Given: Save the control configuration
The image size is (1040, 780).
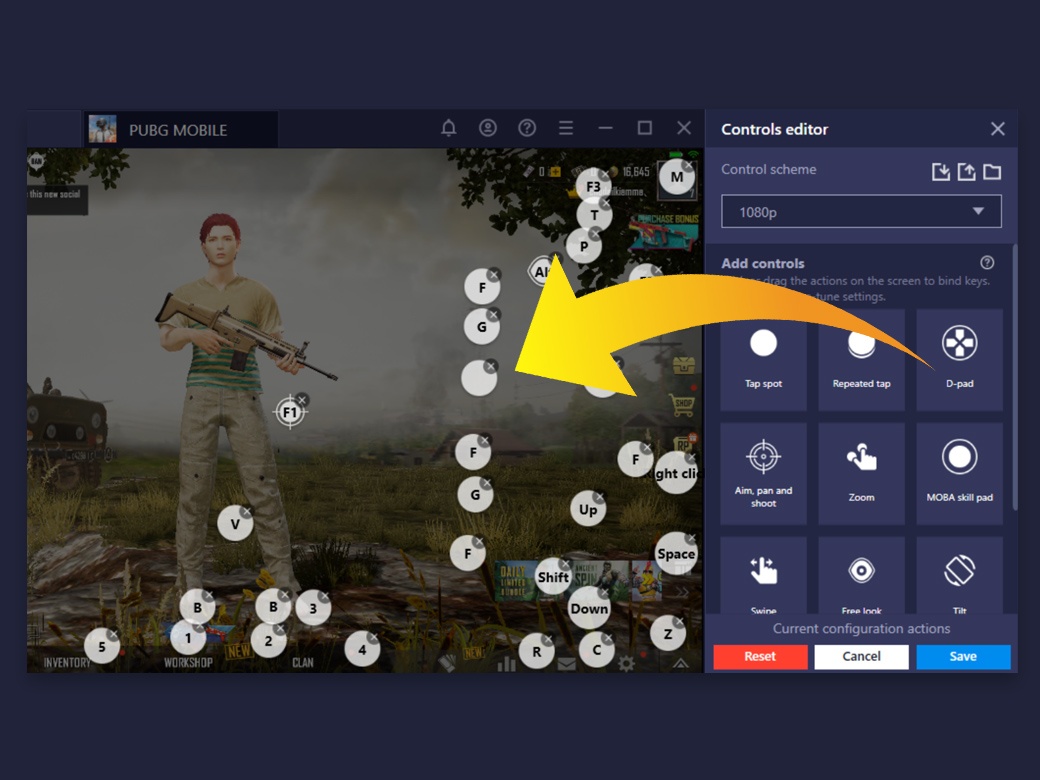Looking at the screenshot, I should [963, 656].
